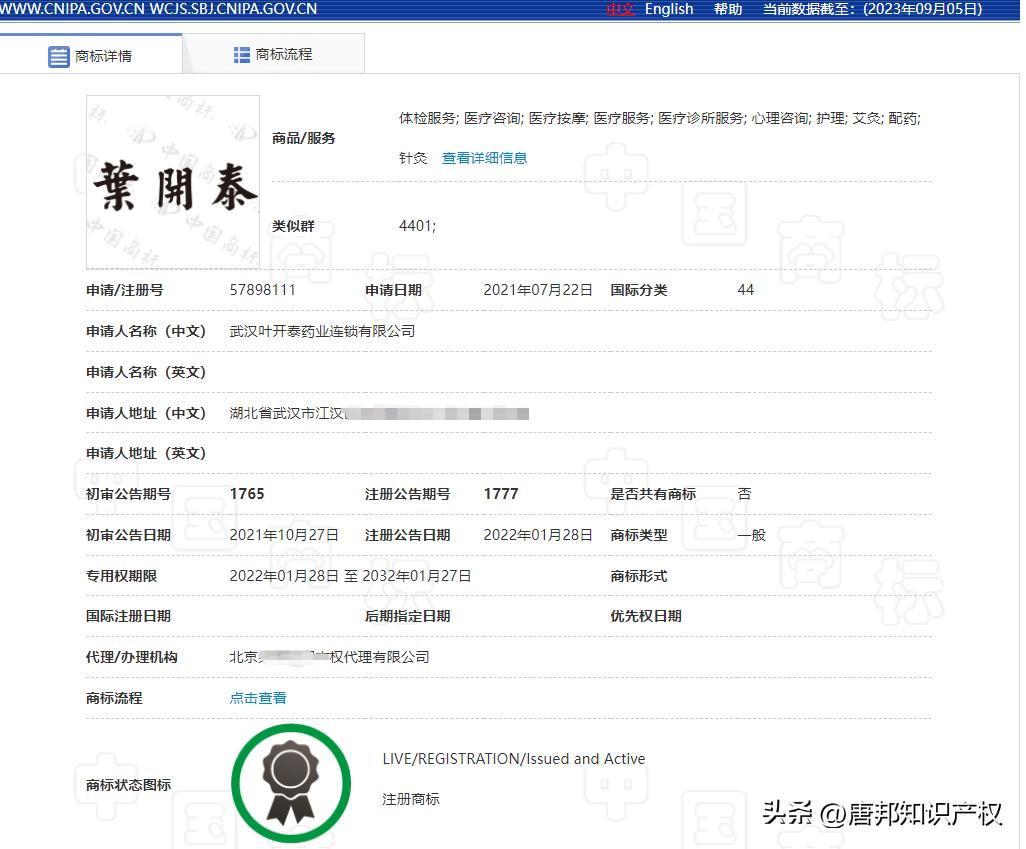This screenshot has width=1026, height=849.
Task: Click the green registration medal status icon
Action: tap(291, 784)
